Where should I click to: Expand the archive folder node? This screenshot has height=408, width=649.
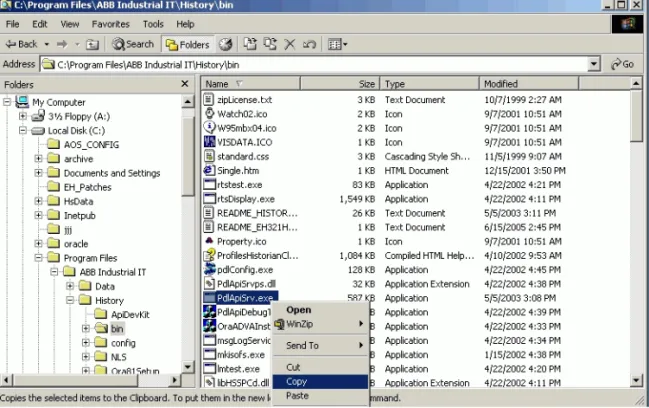click(38, 159)
